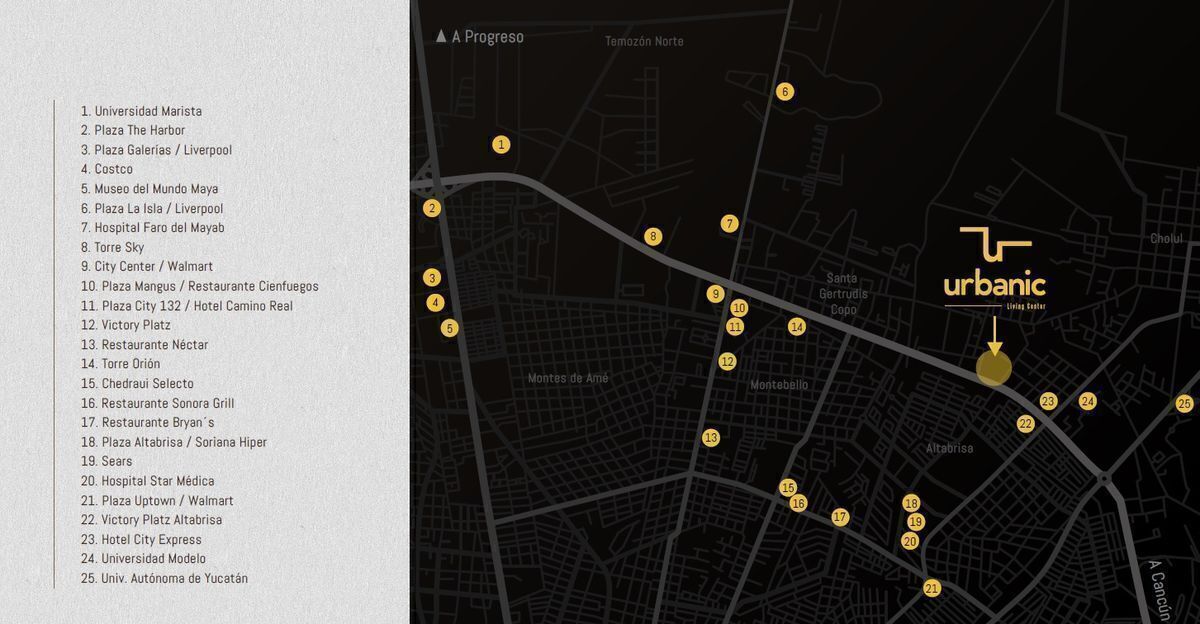1200x624 pixels.
Task: Select legend entry "25. Univ. Autónoma de Yucatán"
Action: [x=164, y=578]
